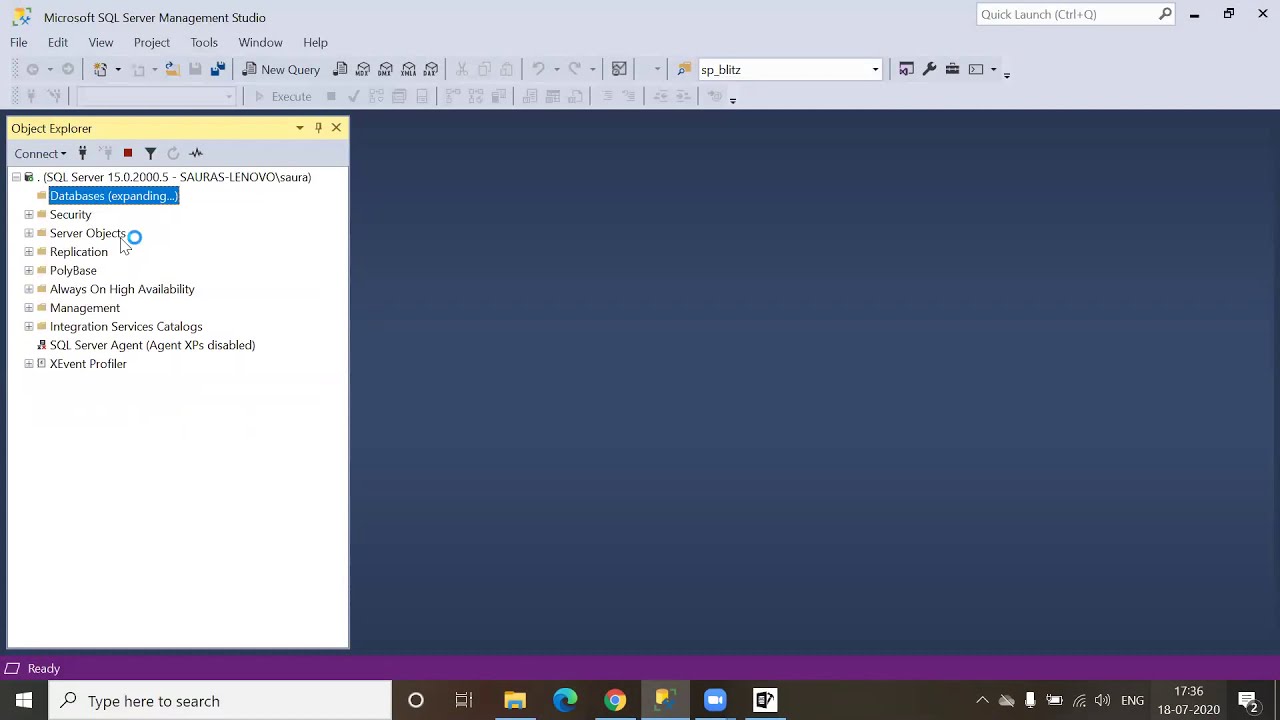Open the sp_blitz combo box dropdown
1280x720 pixels.
click(875, 70)
